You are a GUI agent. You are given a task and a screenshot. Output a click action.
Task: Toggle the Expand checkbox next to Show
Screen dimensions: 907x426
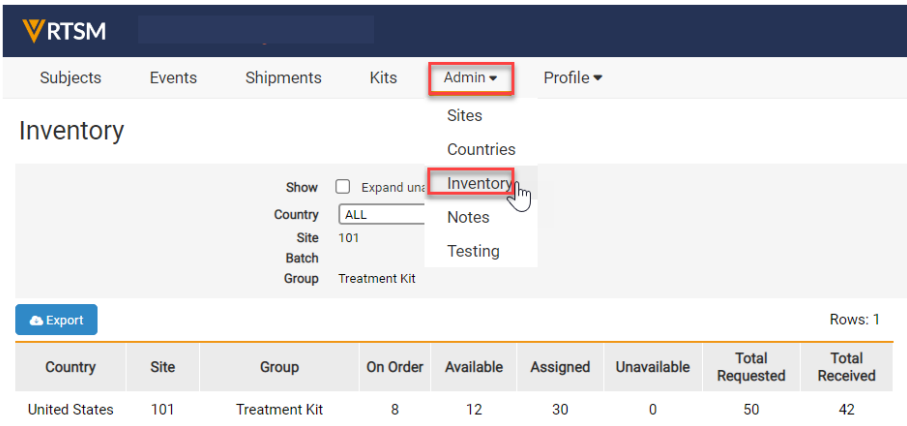click(343, 187)
